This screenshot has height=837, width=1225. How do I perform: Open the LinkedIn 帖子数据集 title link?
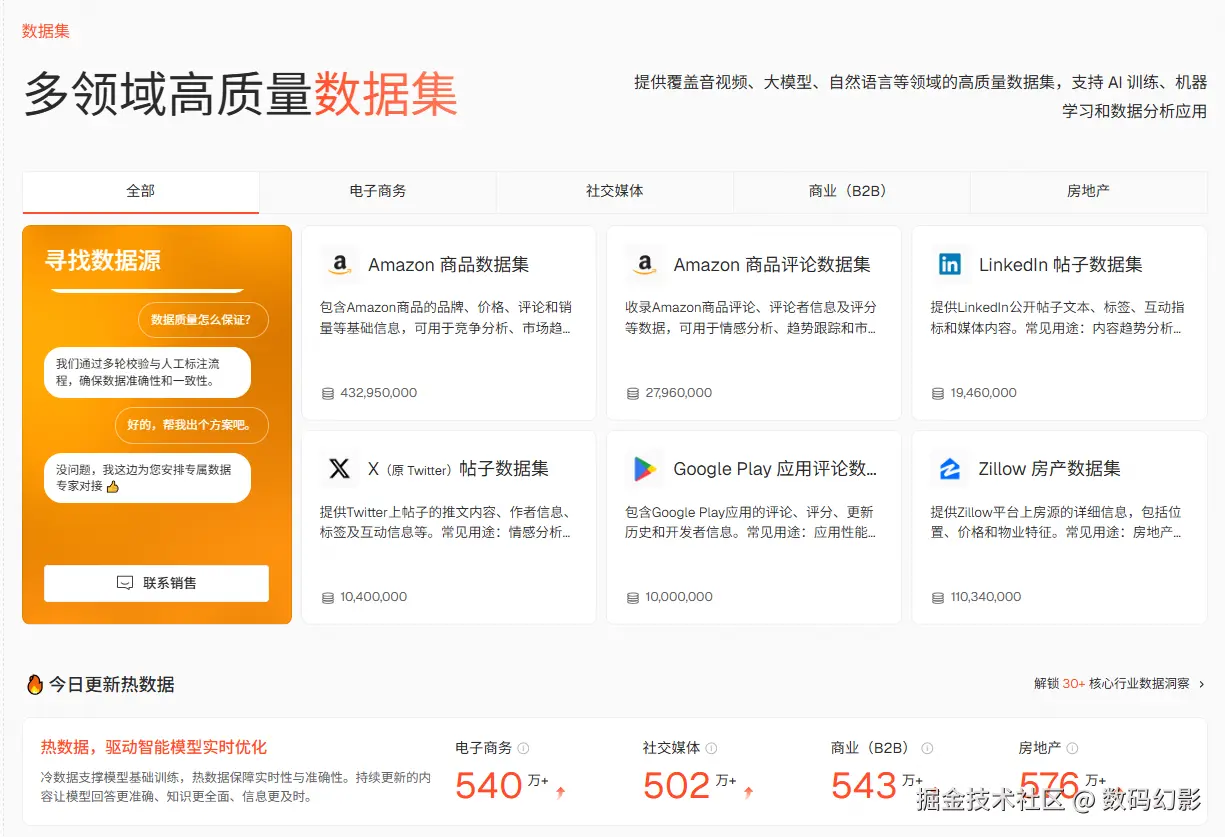(x=1060, y=265)
